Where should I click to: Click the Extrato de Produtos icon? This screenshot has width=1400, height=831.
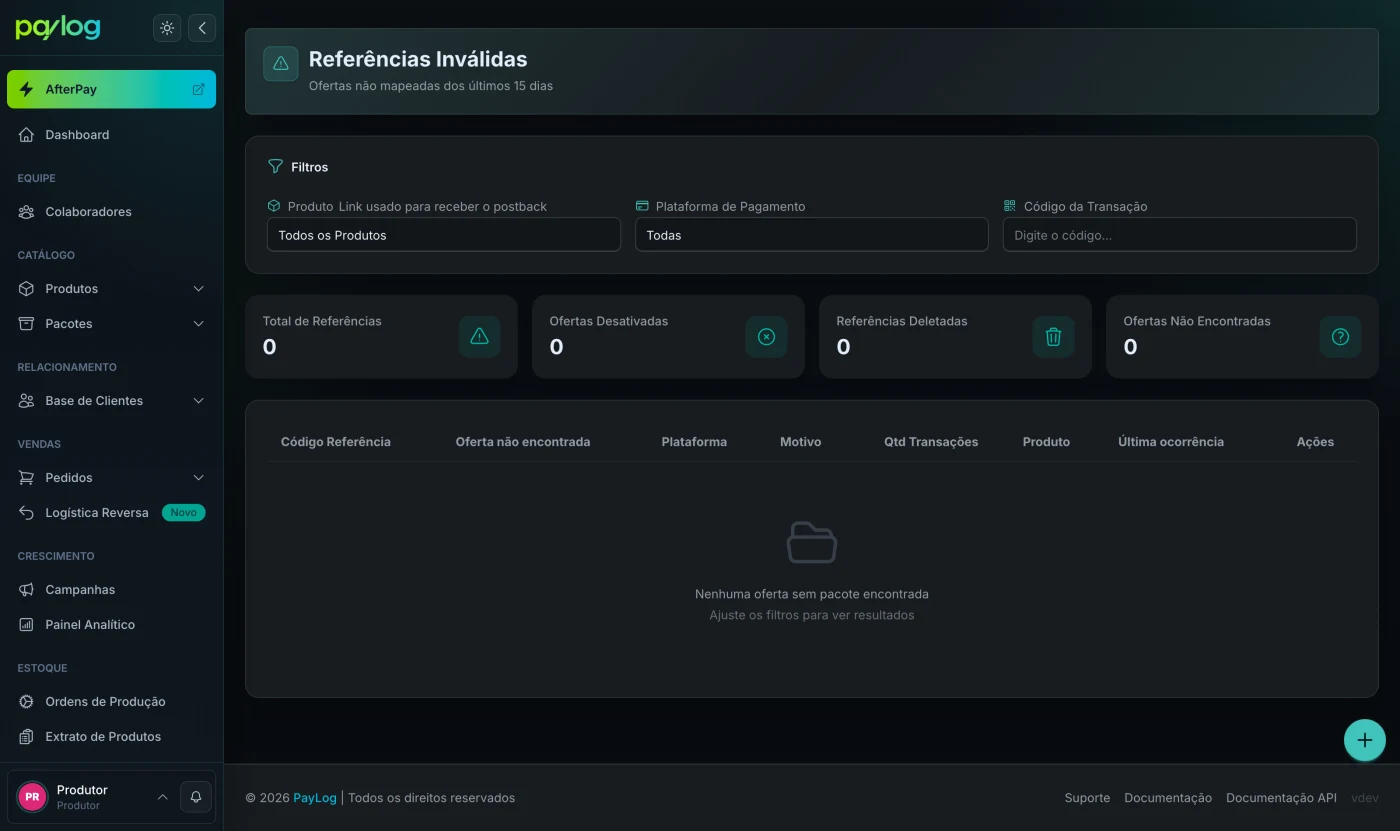(x=26, y=737)
